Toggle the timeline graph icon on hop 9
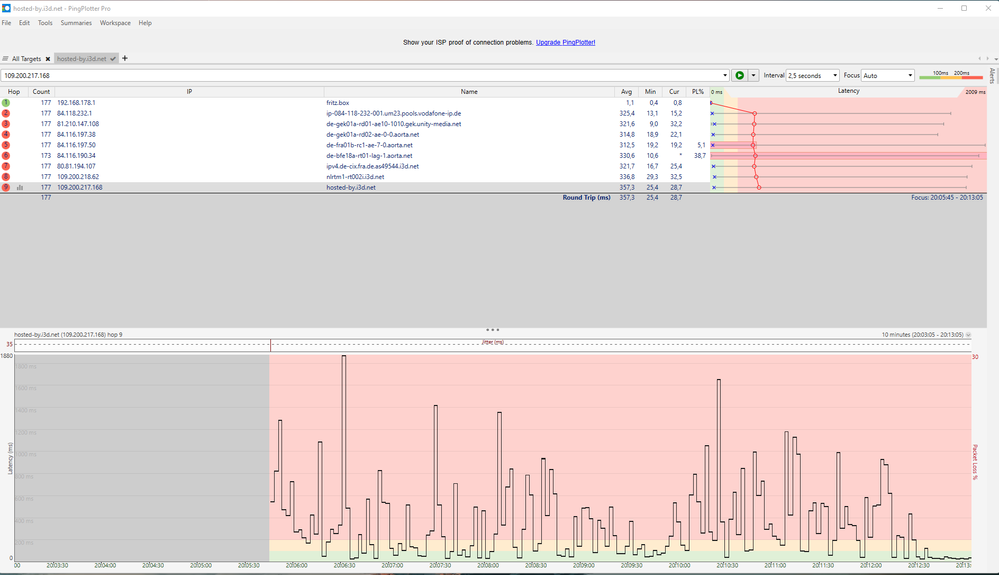The image size is (999, 575). point(20,187)
